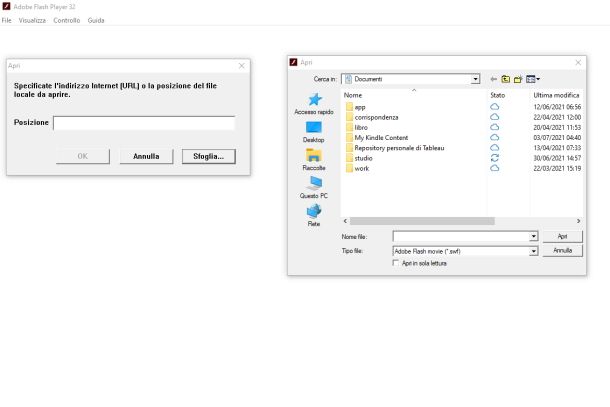Click the cloud status icon of work
The width and height of the screenshot is (610, 407).
pyautogui.click(x=494, y=168)
